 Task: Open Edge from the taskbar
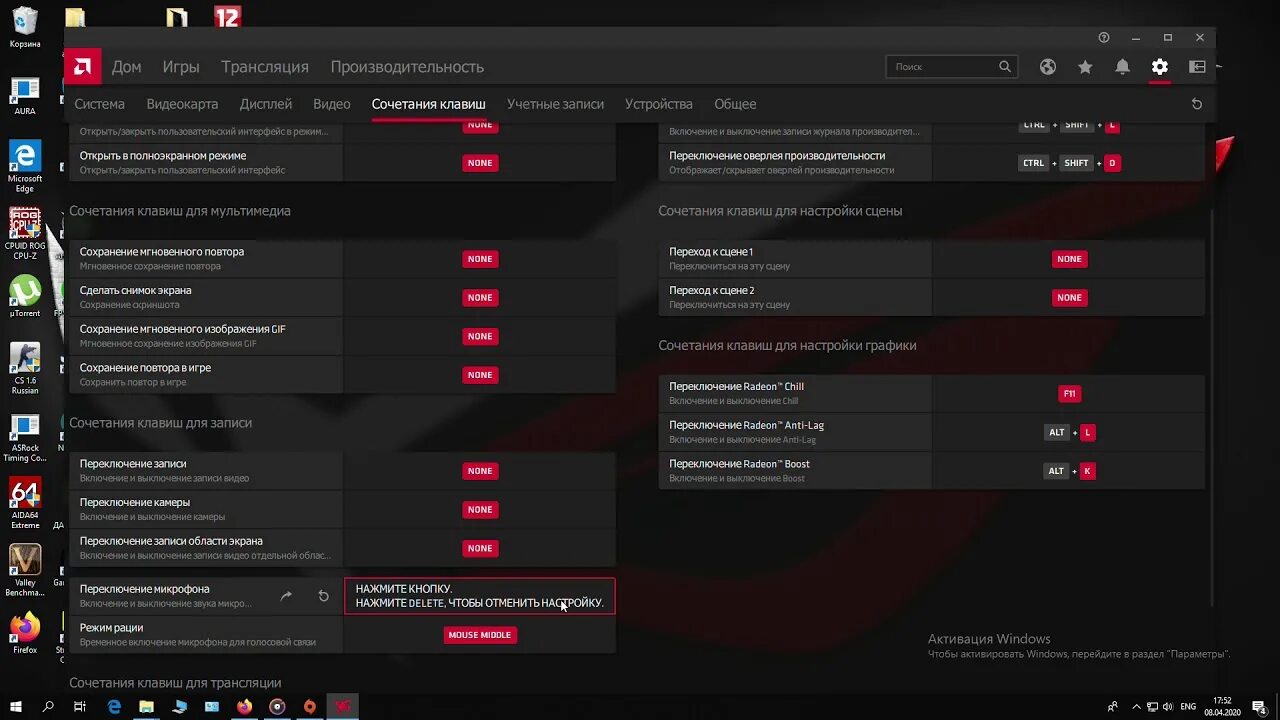(114, 706)
